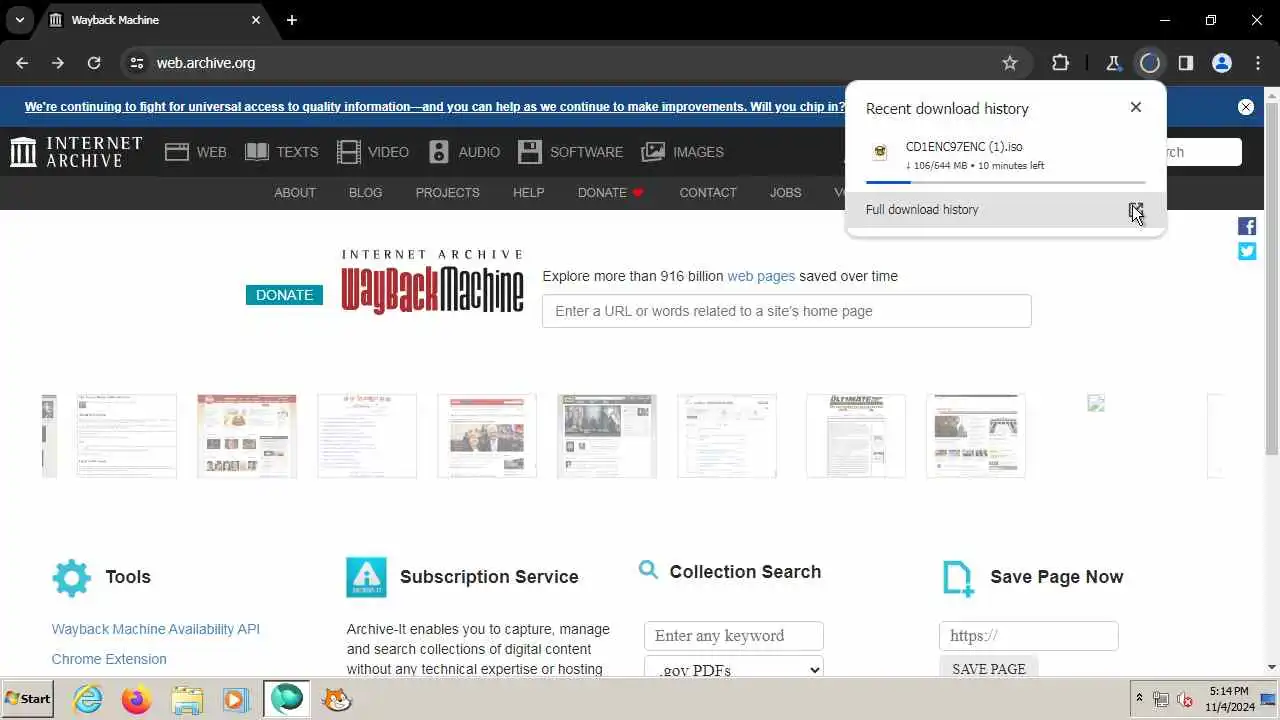Click the Collection Search magnifier icon
The height and width of the screenshot is (720, 1280).
(649, 570)
